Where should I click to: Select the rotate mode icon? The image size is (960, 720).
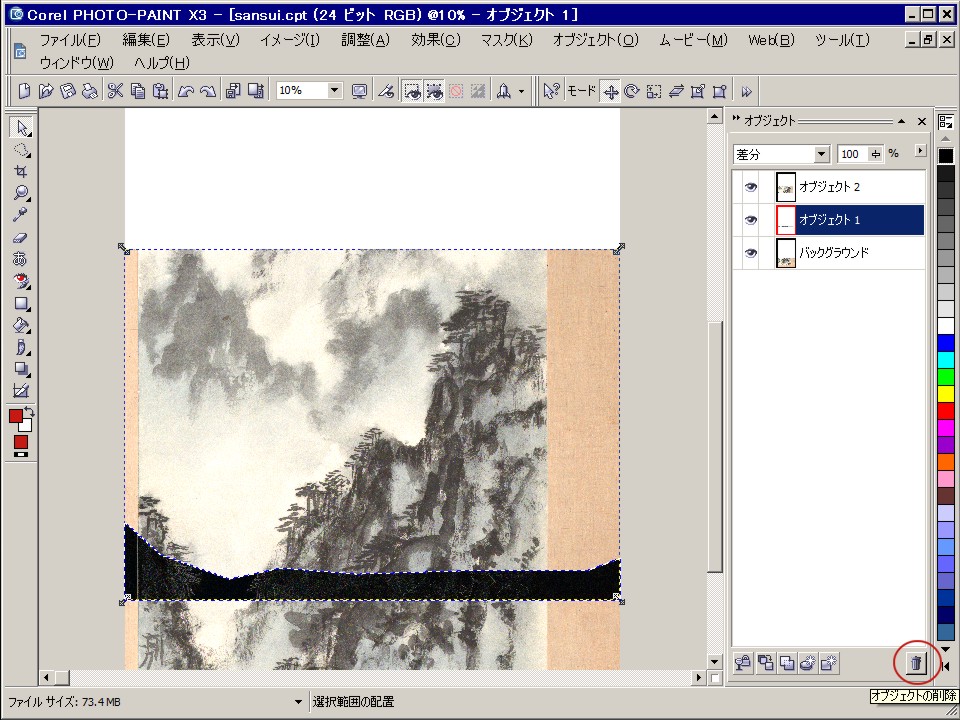pyautogui.click(x=632, y=91)
